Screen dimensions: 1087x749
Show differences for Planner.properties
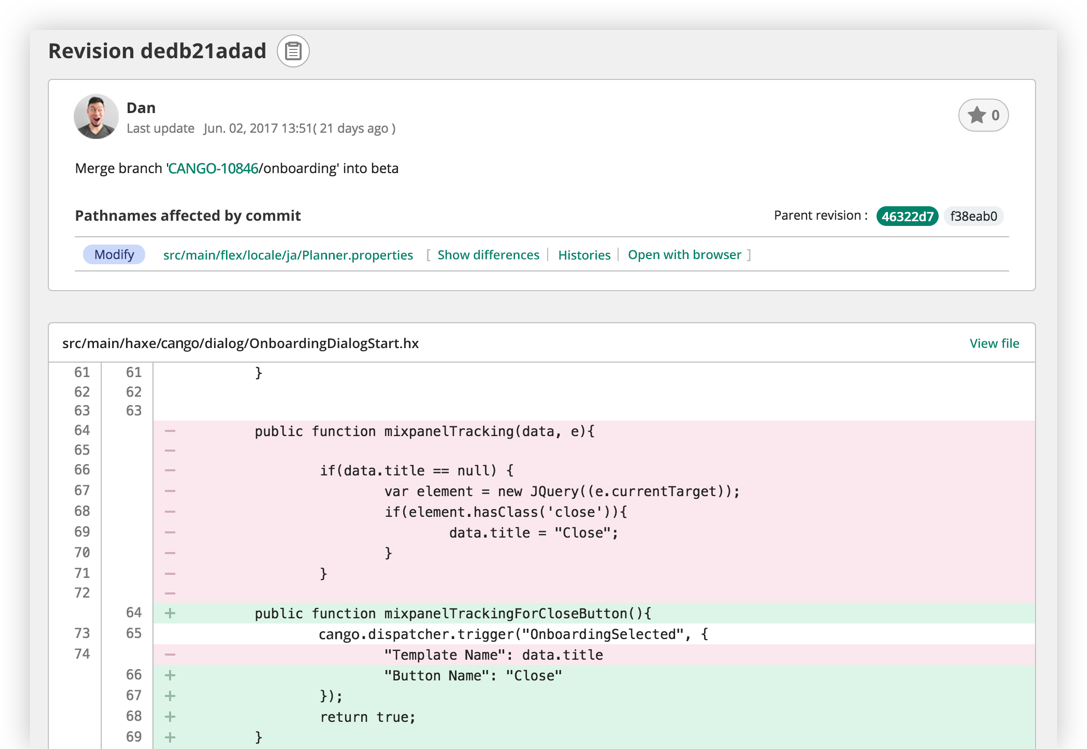point(488,255)
